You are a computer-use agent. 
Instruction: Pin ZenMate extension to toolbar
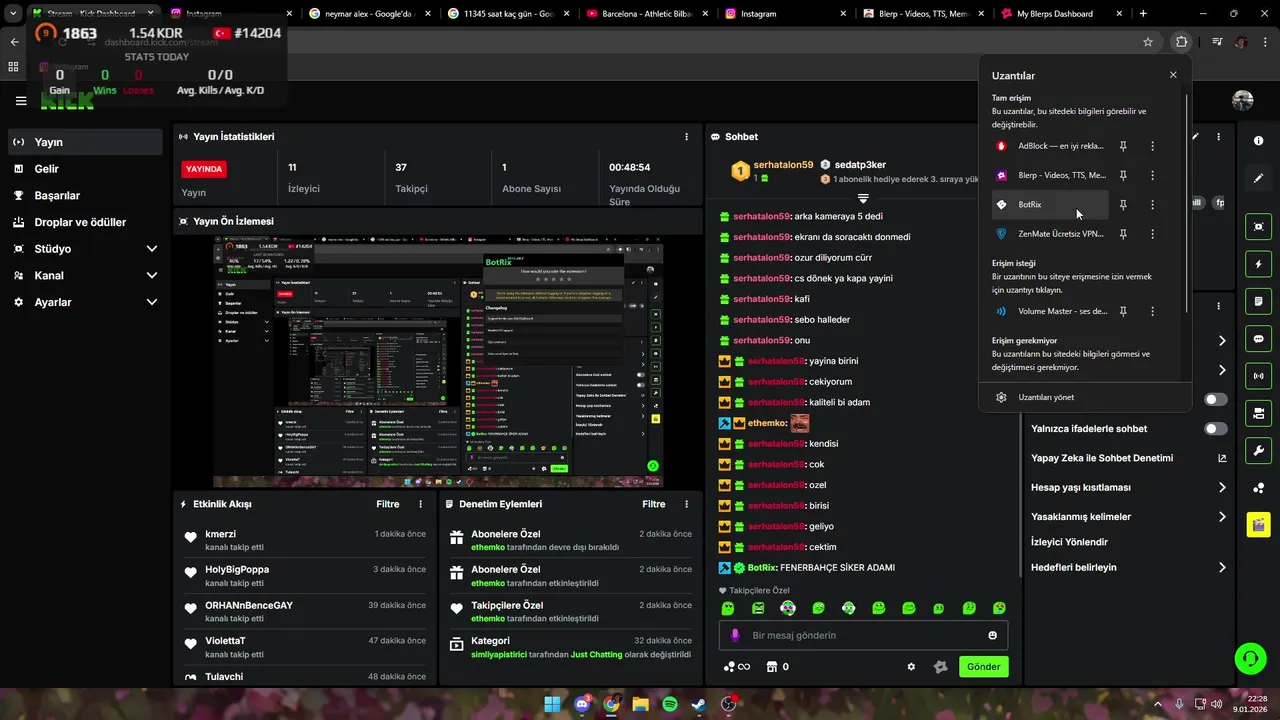(1123, 234)
